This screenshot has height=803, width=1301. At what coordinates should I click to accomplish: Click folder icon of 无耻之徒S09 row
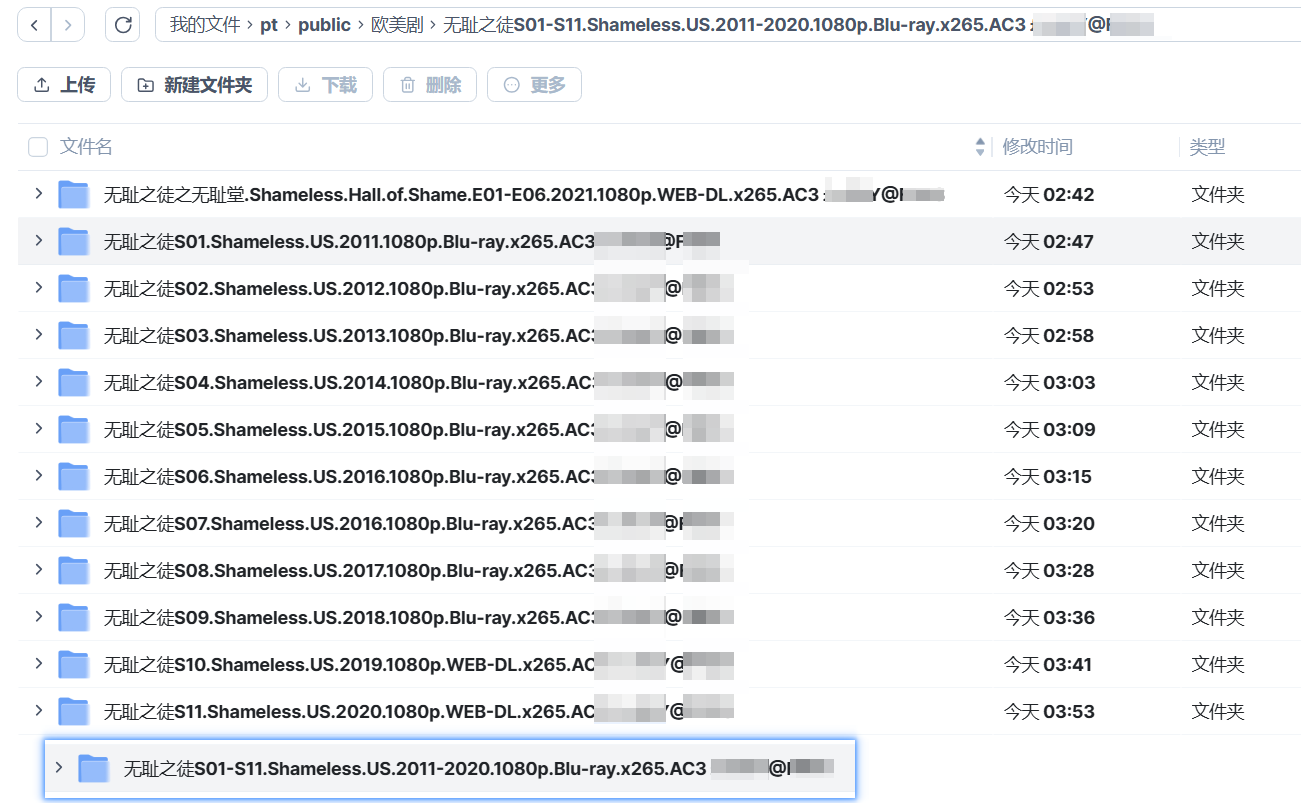74,617
